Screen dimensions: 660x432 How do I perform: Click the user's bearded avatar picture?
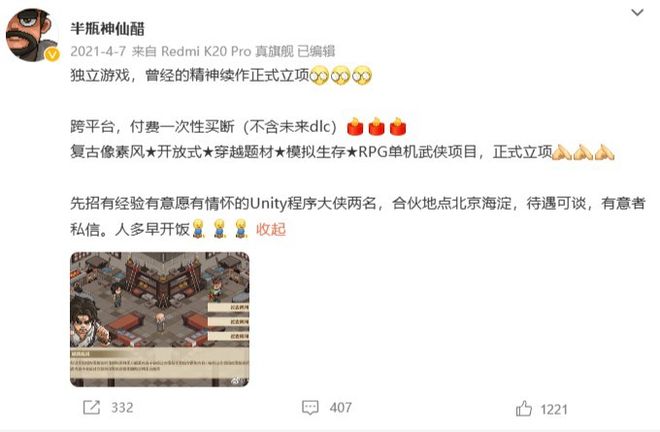point(31,35)
